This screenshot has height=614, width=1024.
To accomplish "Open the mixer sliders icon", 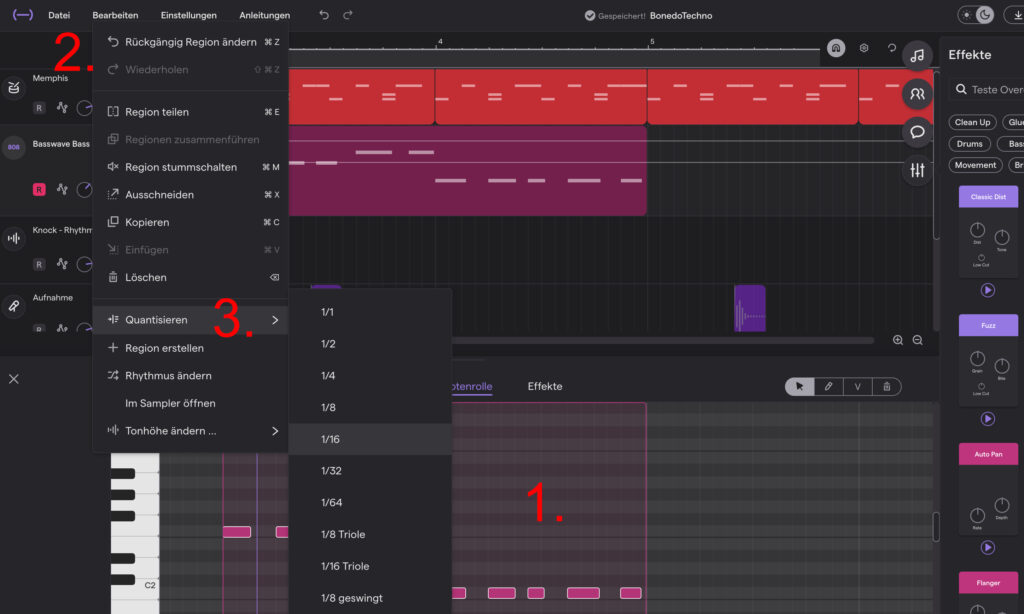I will (x=917, y=170).
